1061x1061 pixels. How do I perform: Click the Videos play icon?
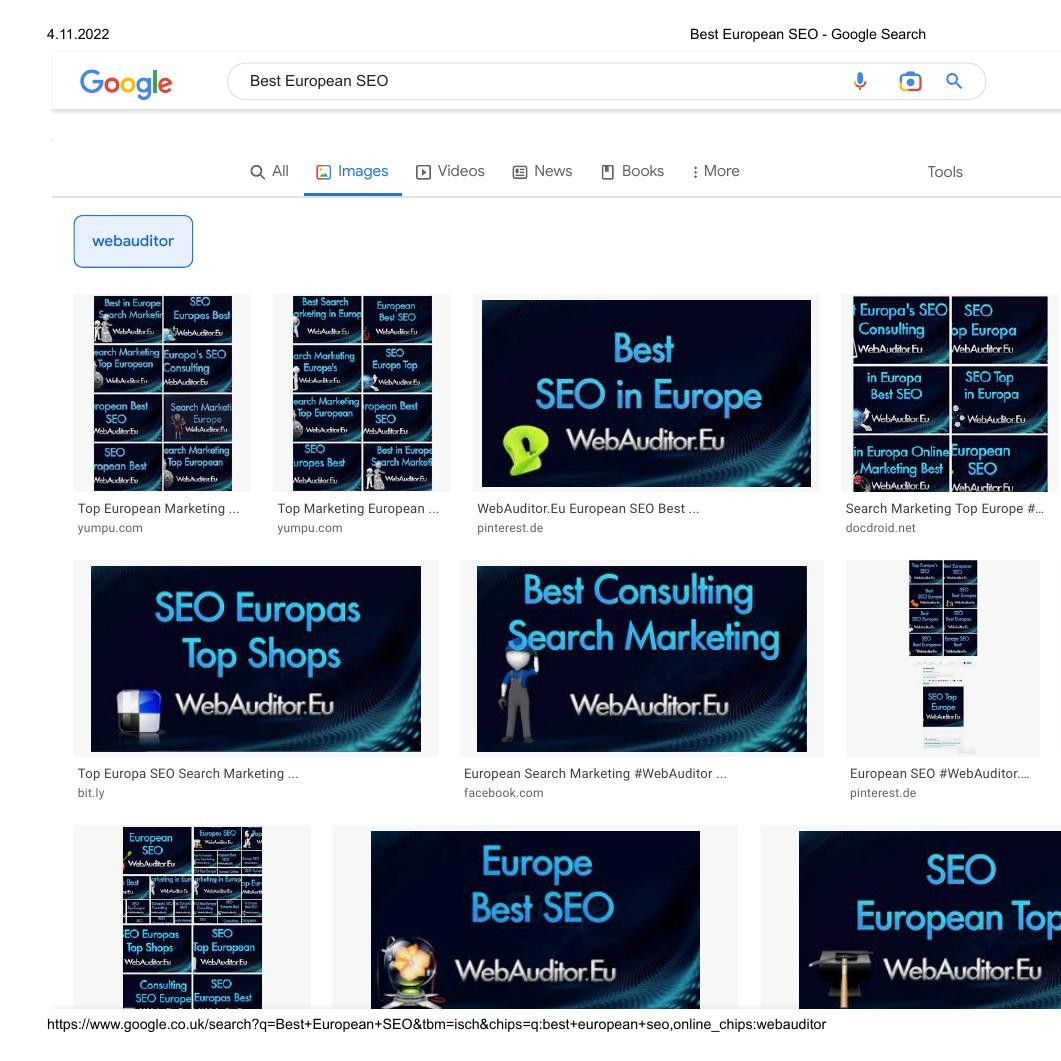423,171
